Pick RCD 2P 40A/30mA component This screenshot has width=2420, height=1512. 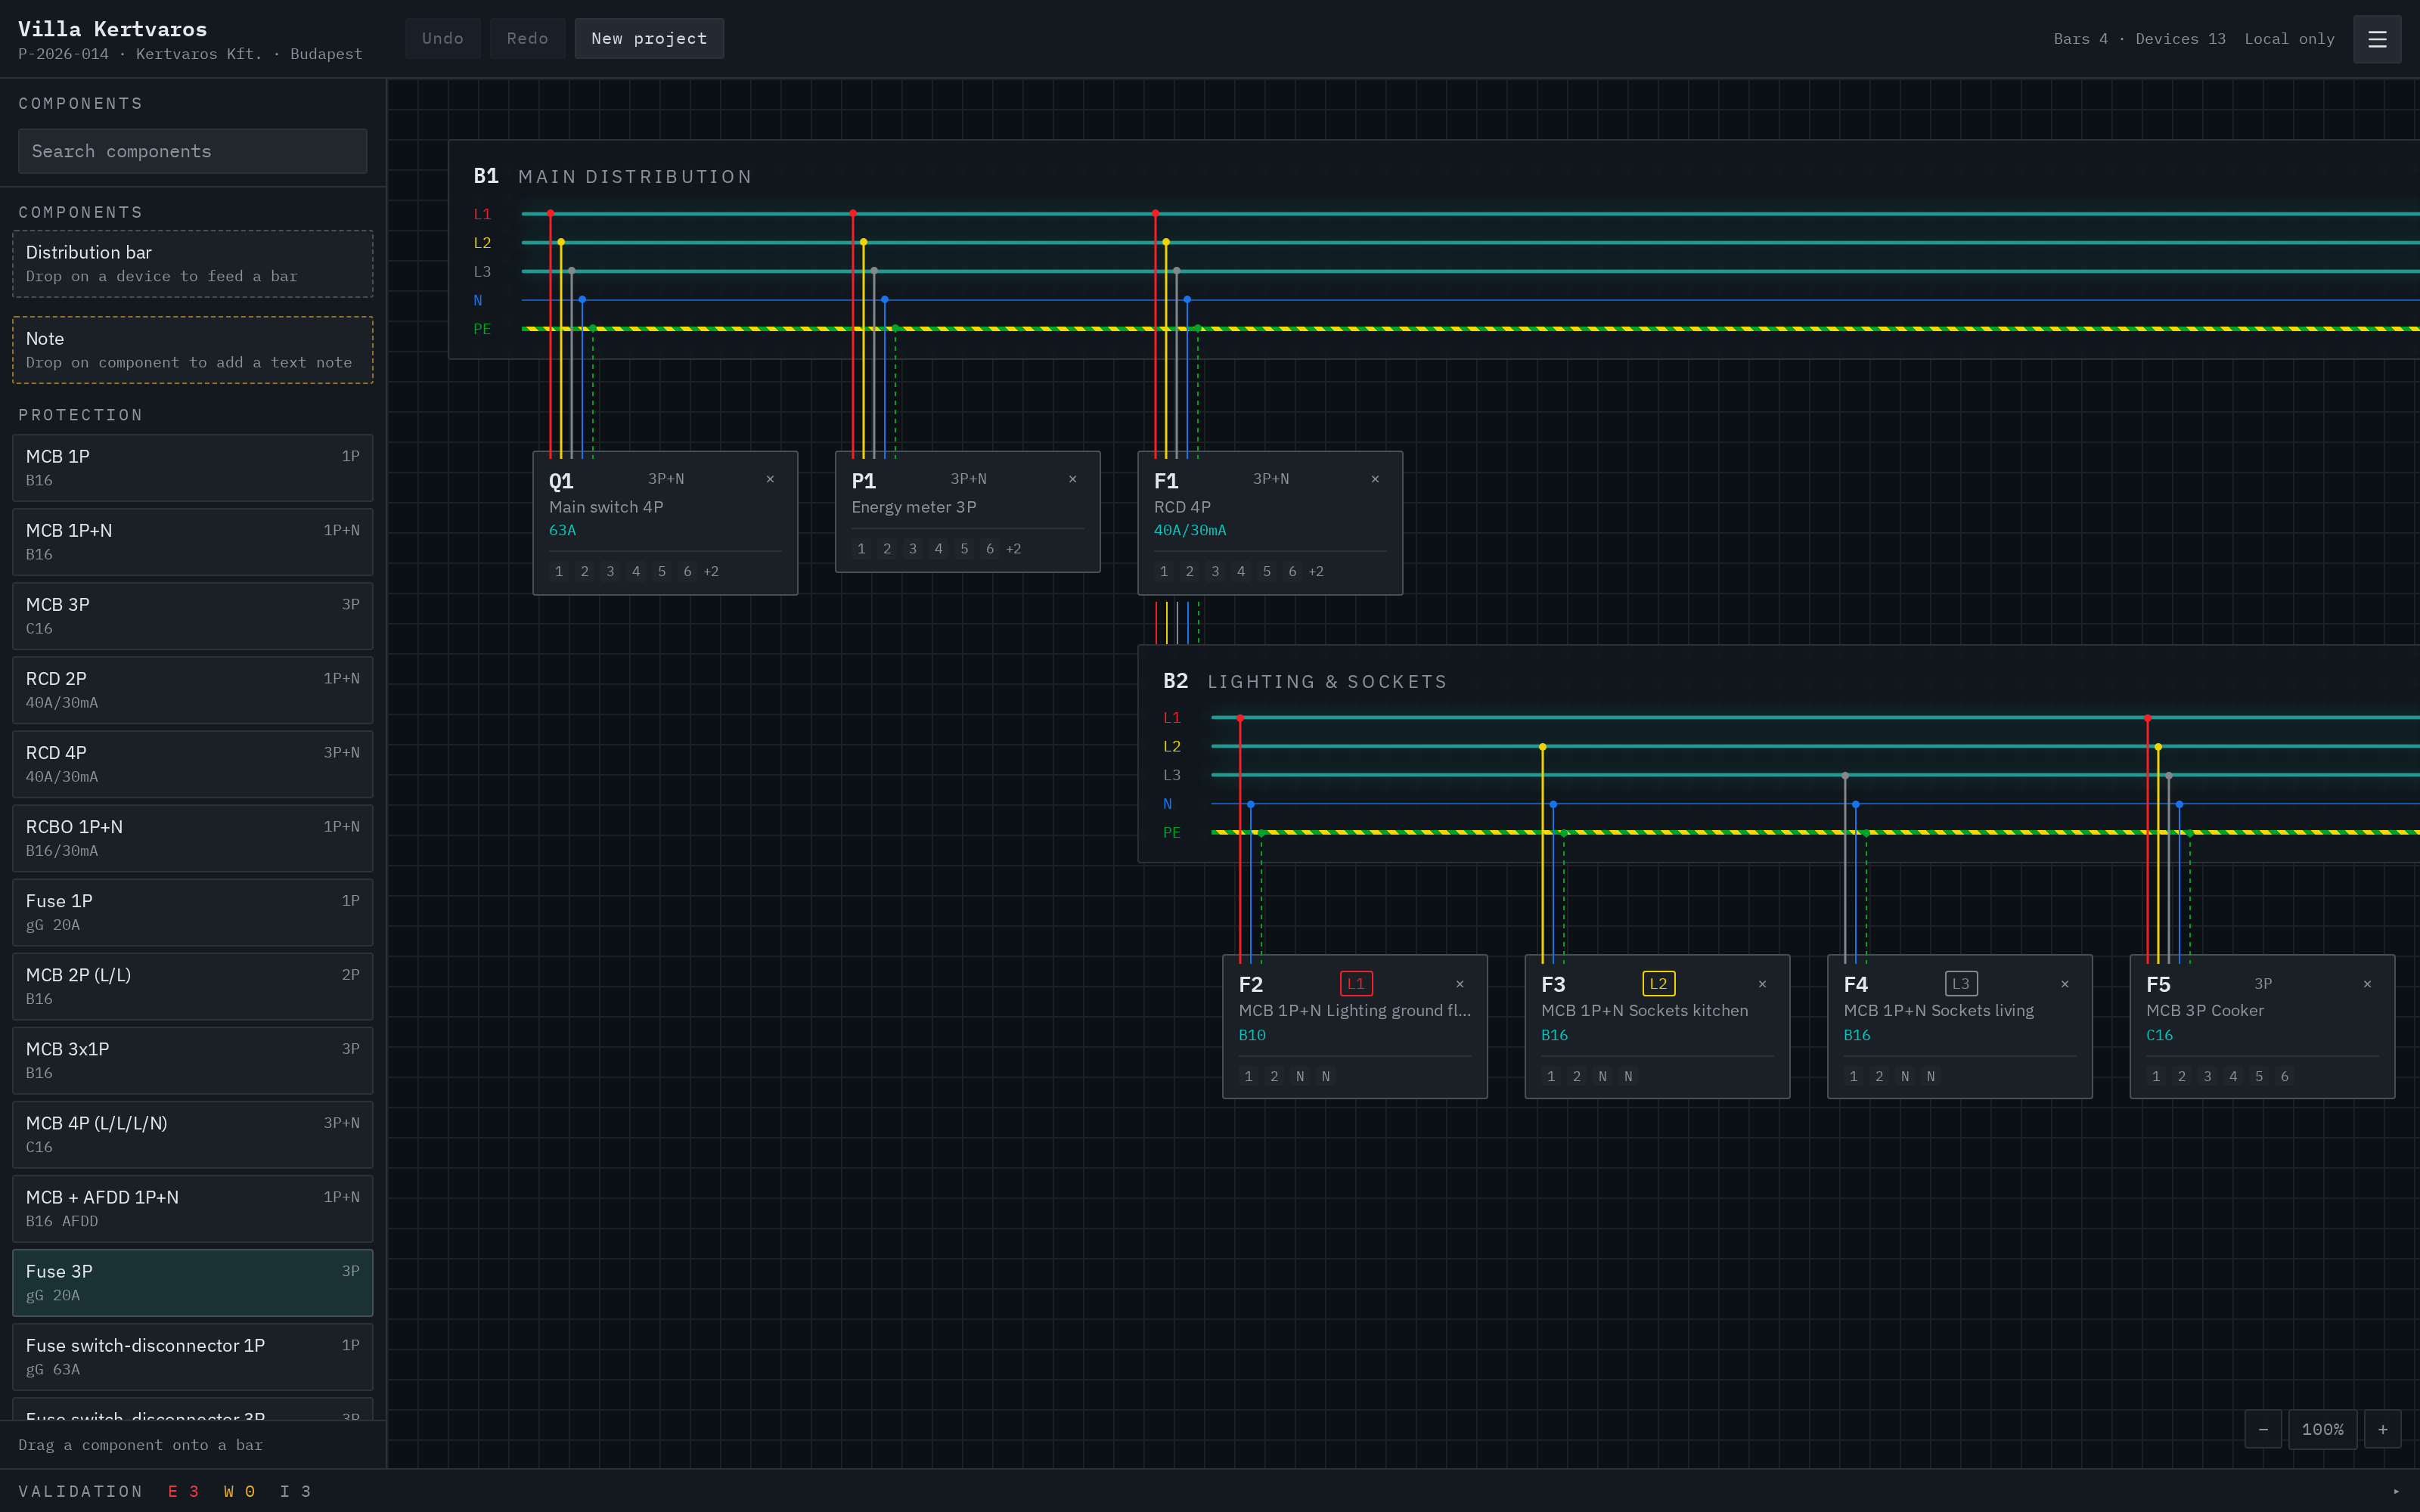tap(192, 690)
